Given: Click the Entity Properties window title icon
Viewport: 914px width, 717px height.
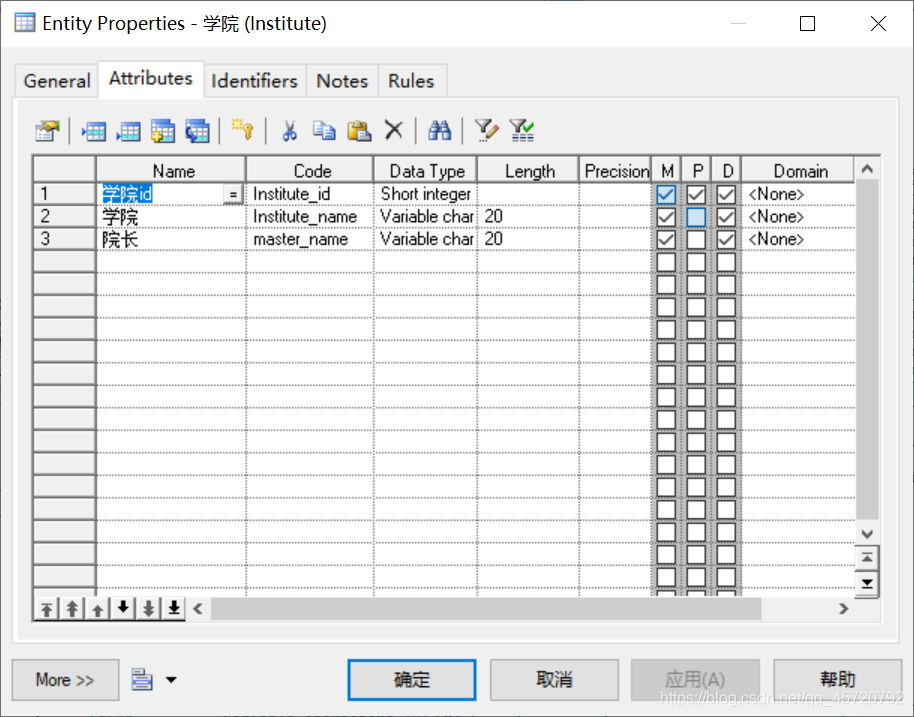Looking at the screenshot, I should point(24,23).
